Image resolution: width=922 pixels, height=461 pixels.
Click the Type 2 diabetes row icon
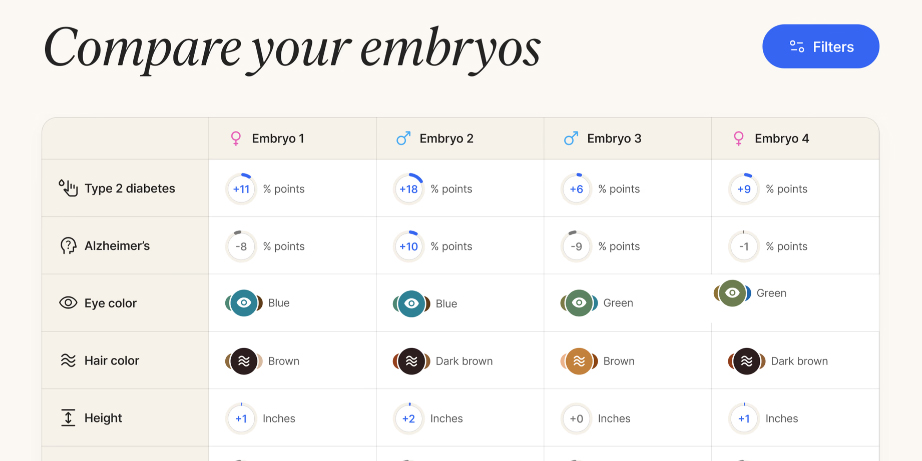pos(68,188)
